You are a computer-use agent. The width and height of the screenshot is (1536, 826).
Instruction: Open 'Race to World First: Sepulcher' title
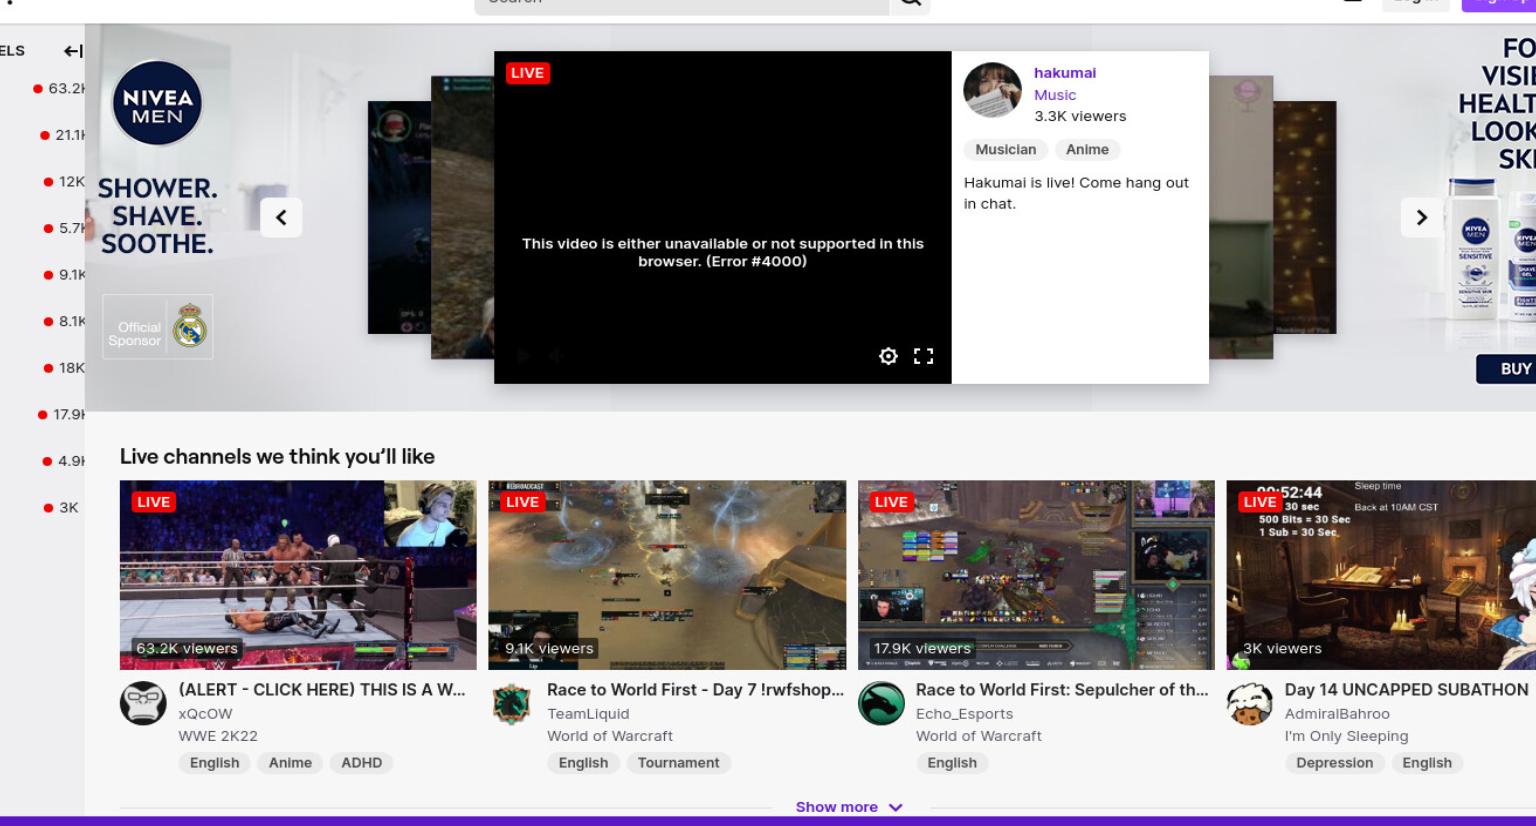(x=1062, y=690)
